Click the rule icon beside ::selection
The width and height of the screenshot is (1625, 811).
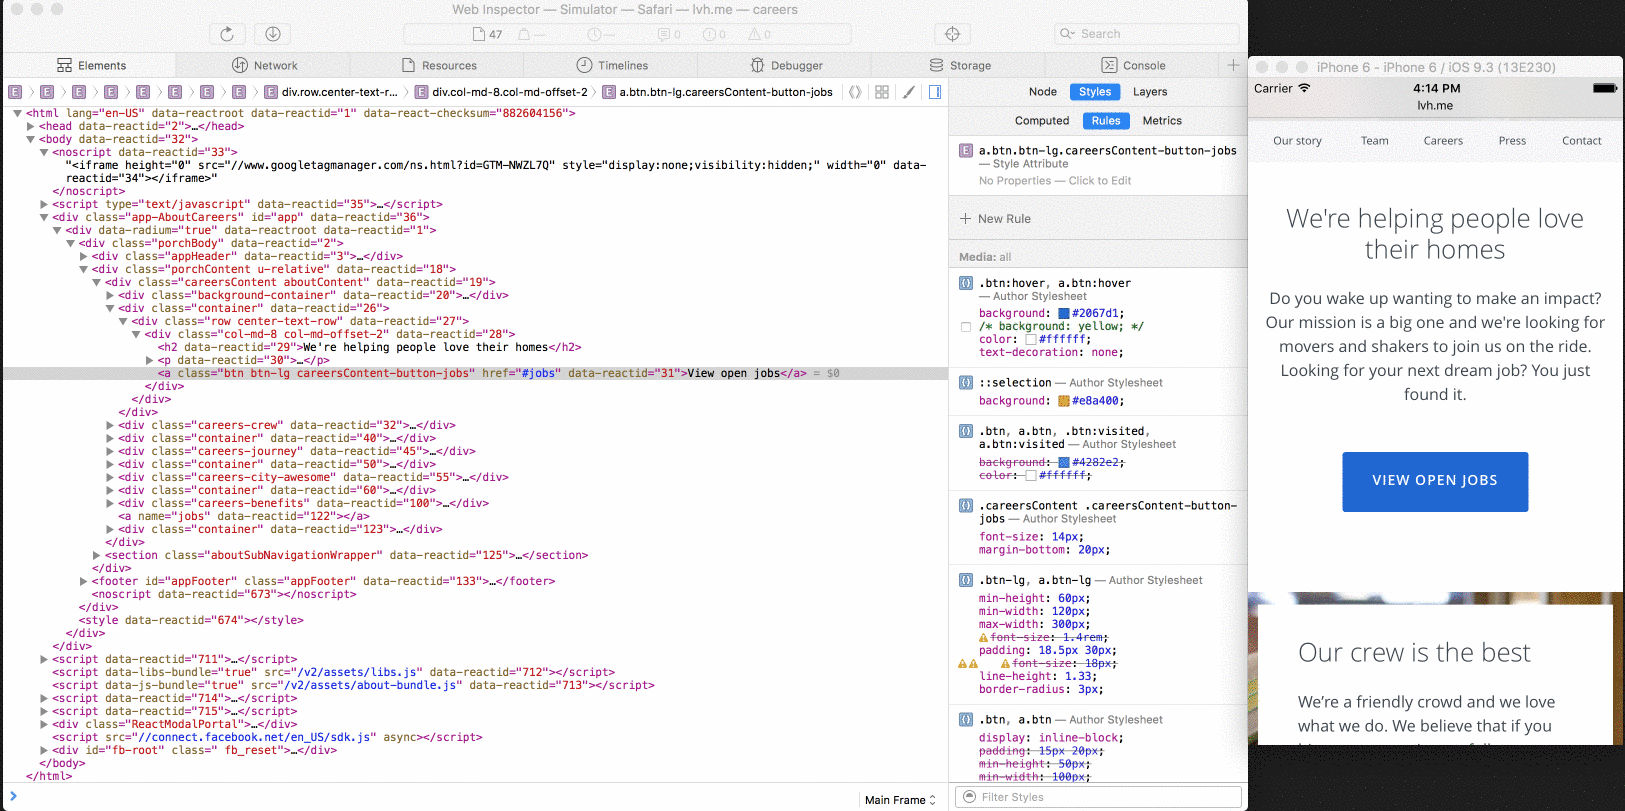(966, 382)
